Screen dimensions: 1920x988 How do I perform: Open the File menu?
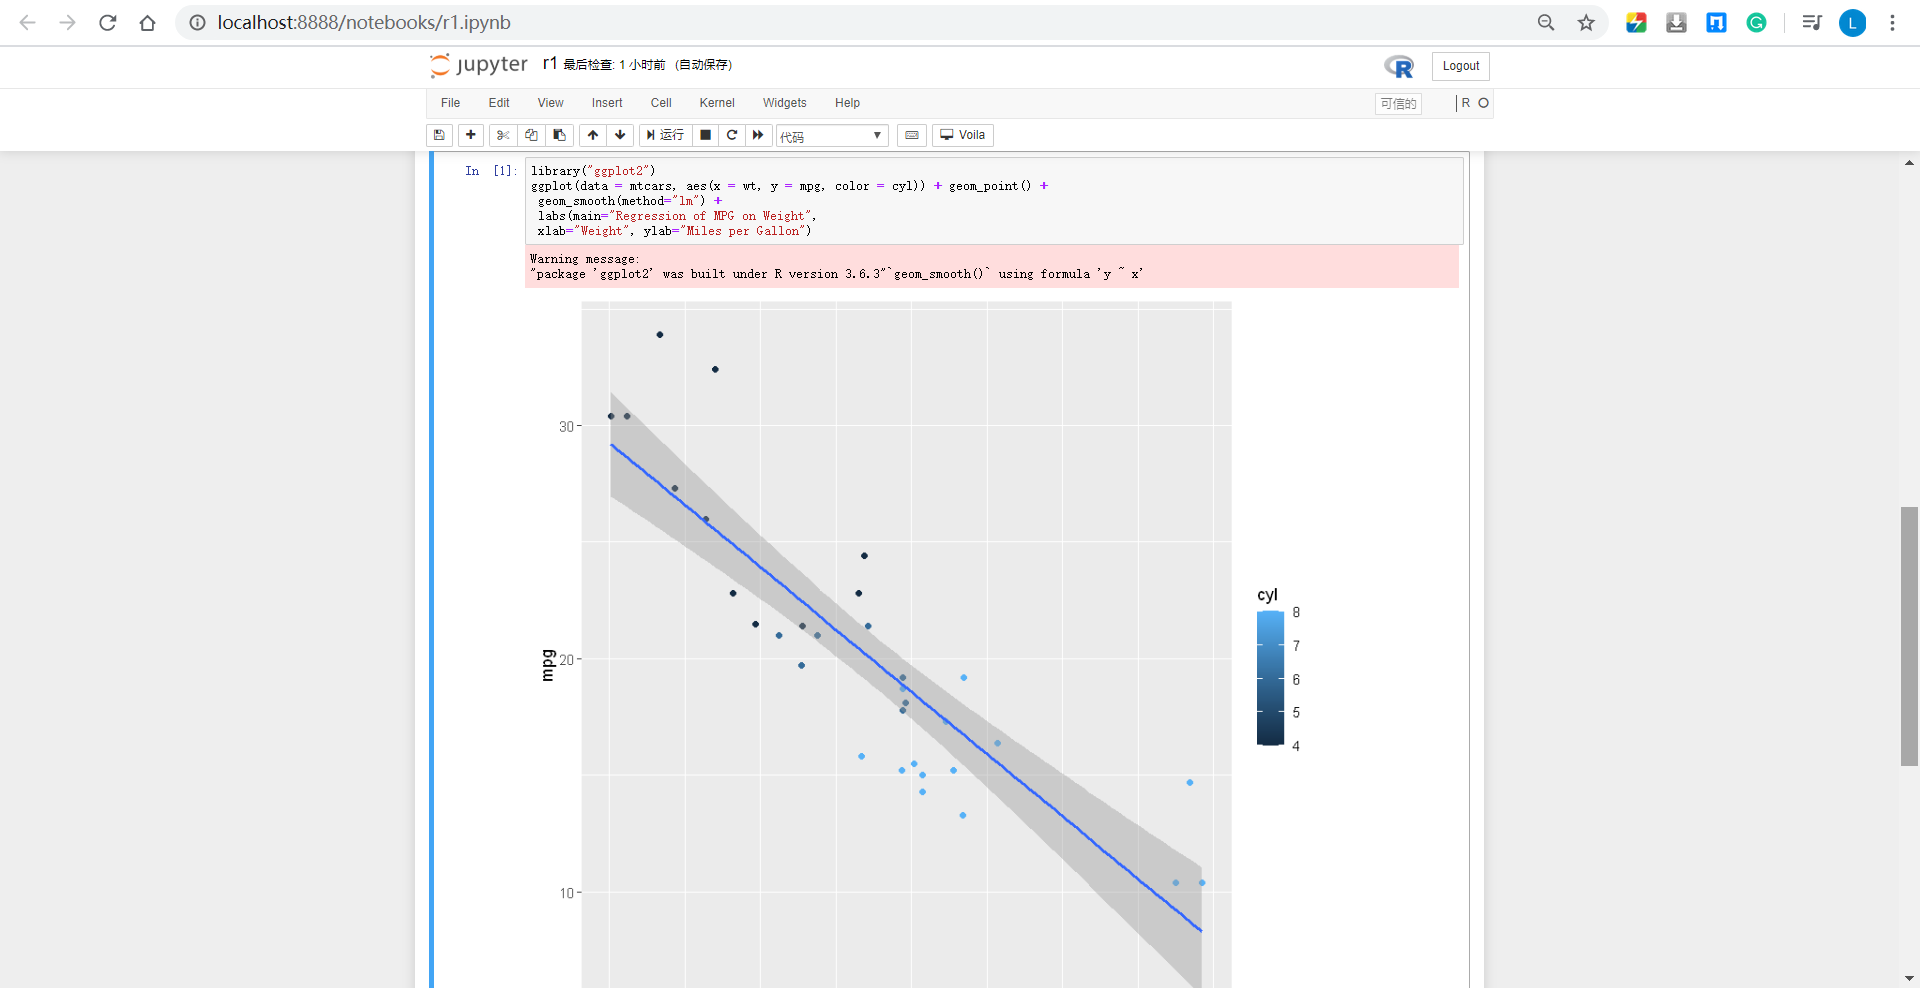450,103
